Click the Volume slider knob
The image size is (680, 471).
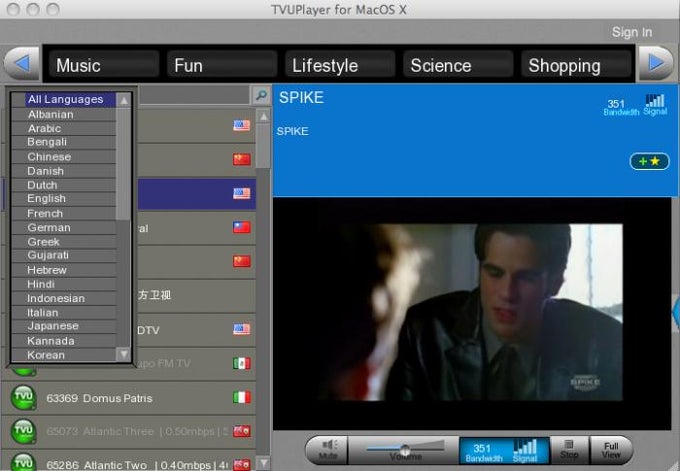point(405,450)
